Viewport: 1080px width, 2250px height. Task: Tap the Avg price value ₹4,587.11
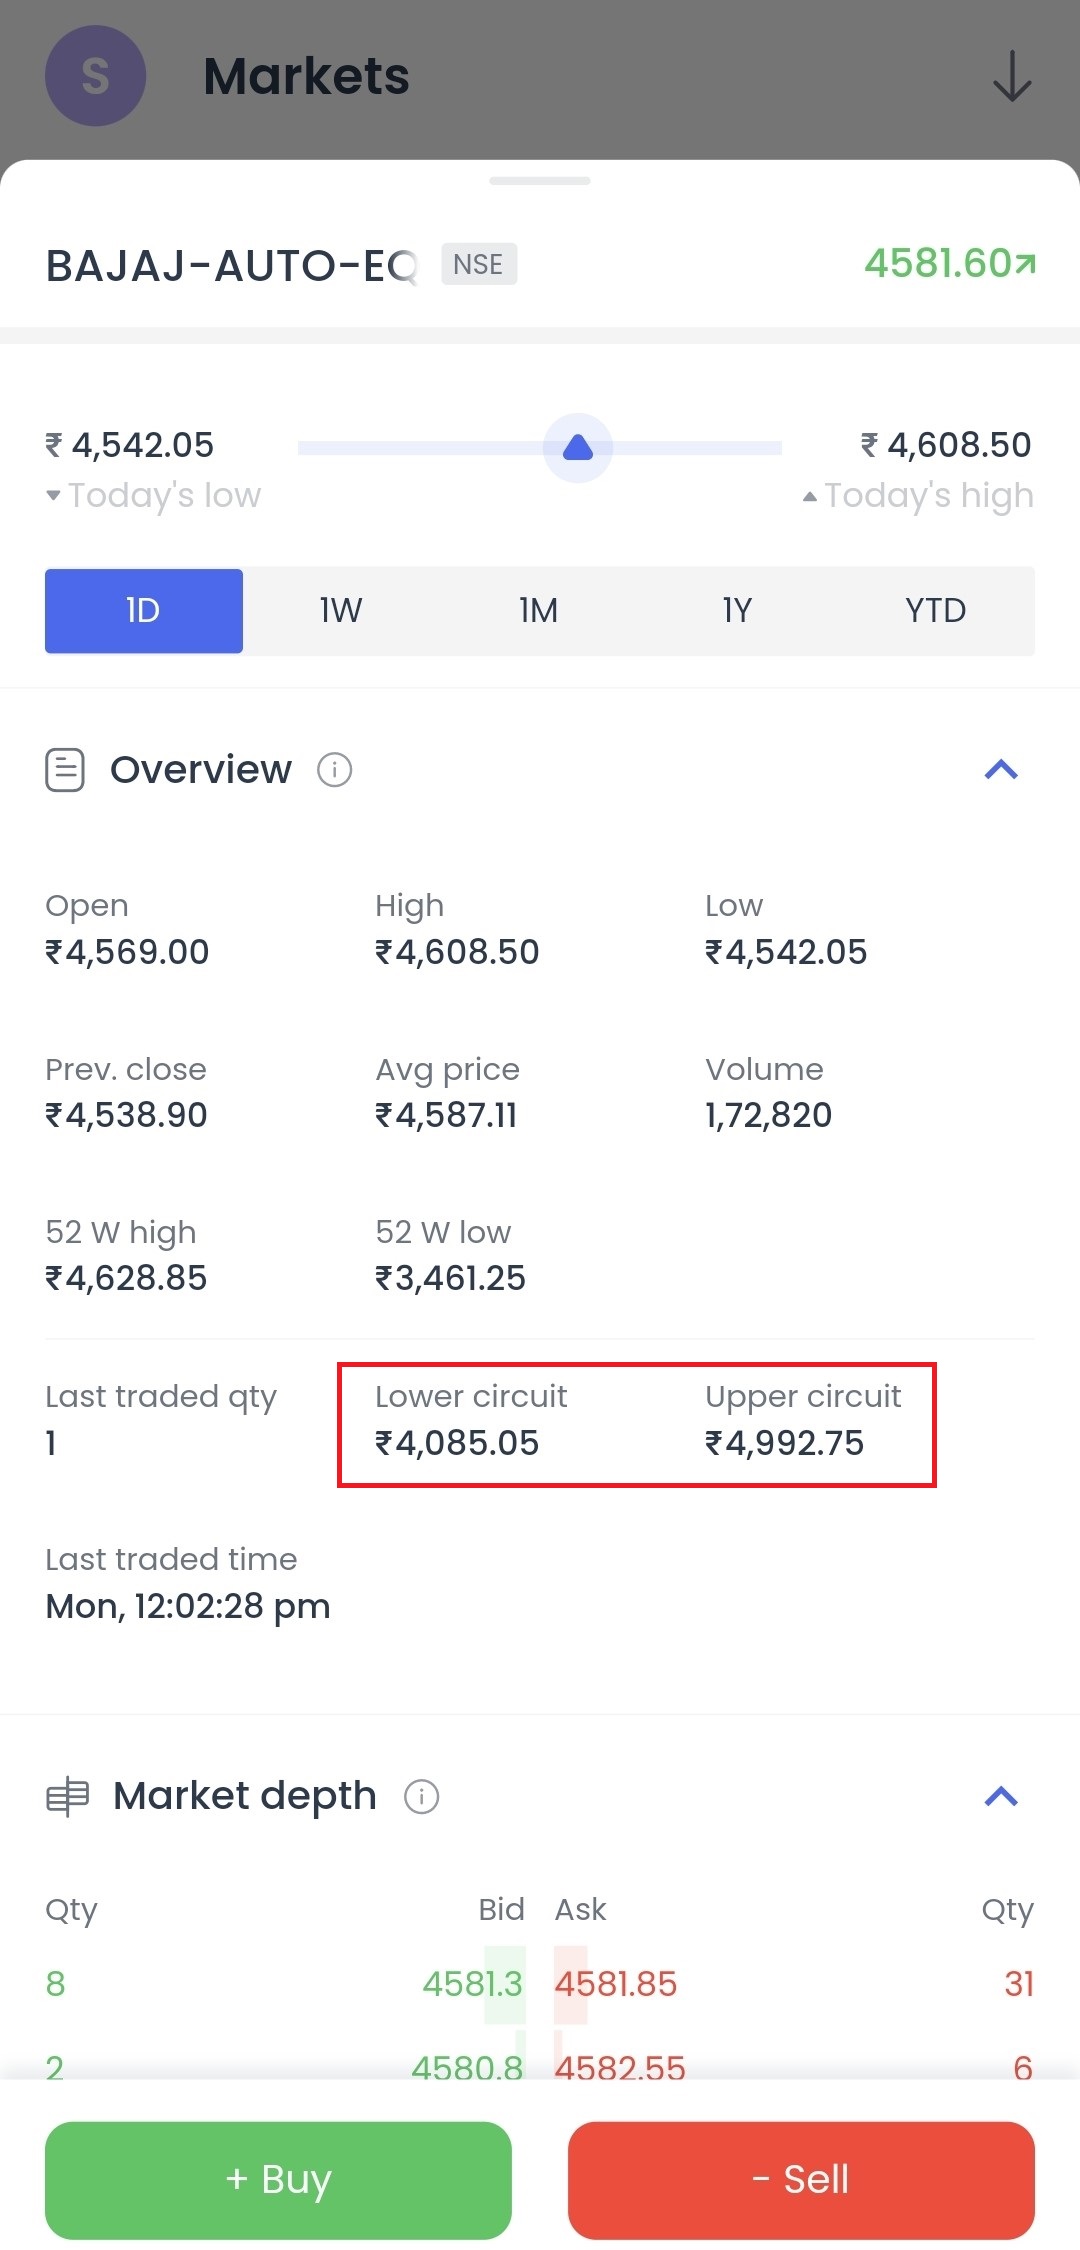click(x=446, y=1115)
